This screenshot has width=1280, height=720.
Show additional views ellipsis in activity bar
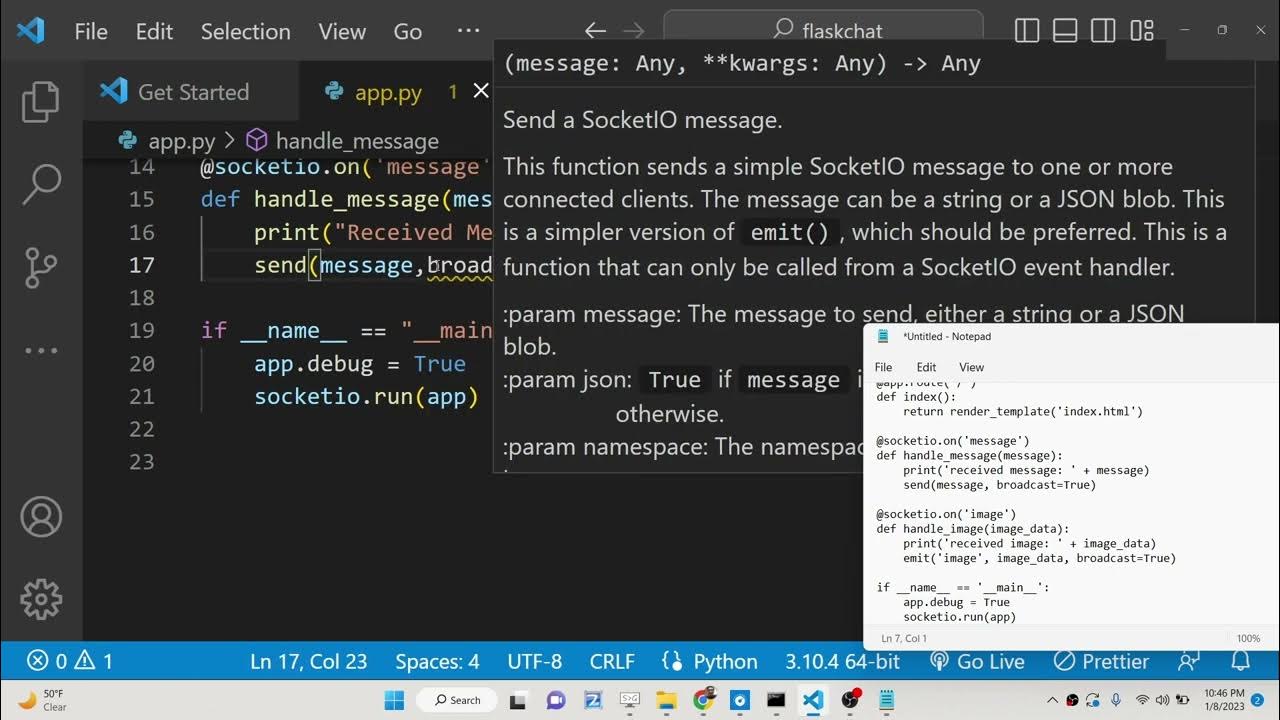pos(41,351)
